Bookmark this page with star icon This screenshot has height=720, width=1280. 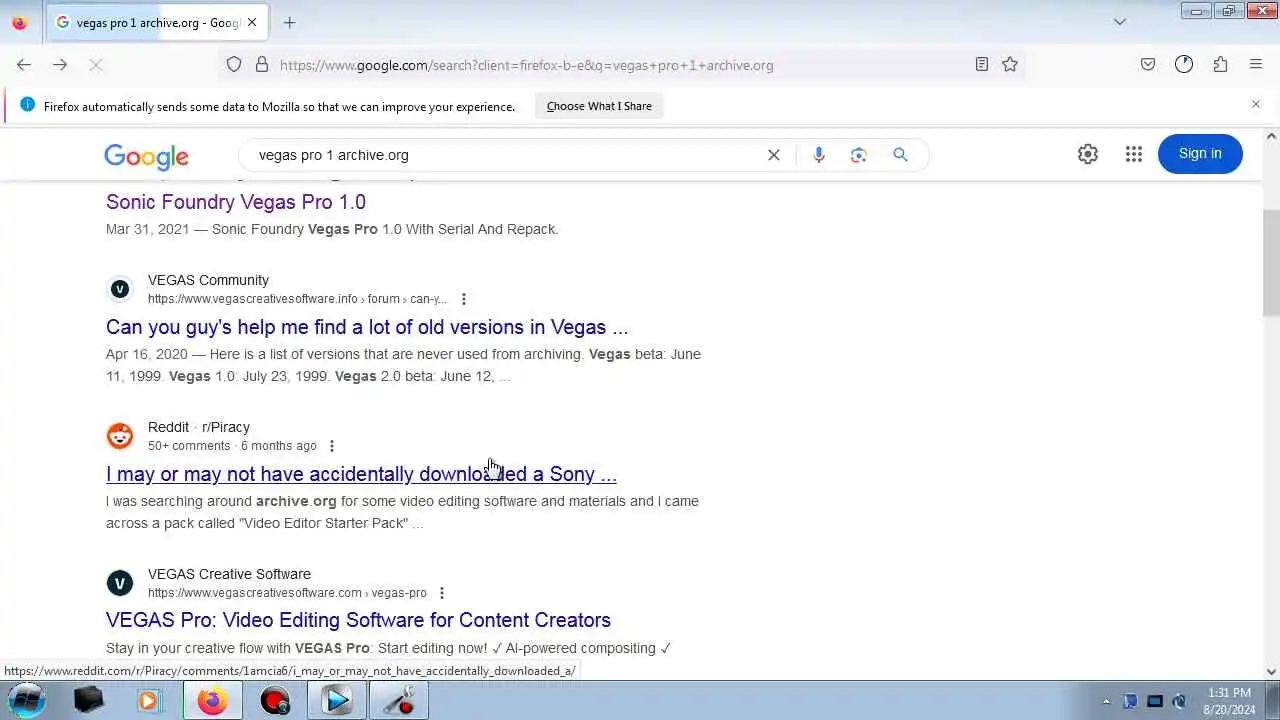1010,65
